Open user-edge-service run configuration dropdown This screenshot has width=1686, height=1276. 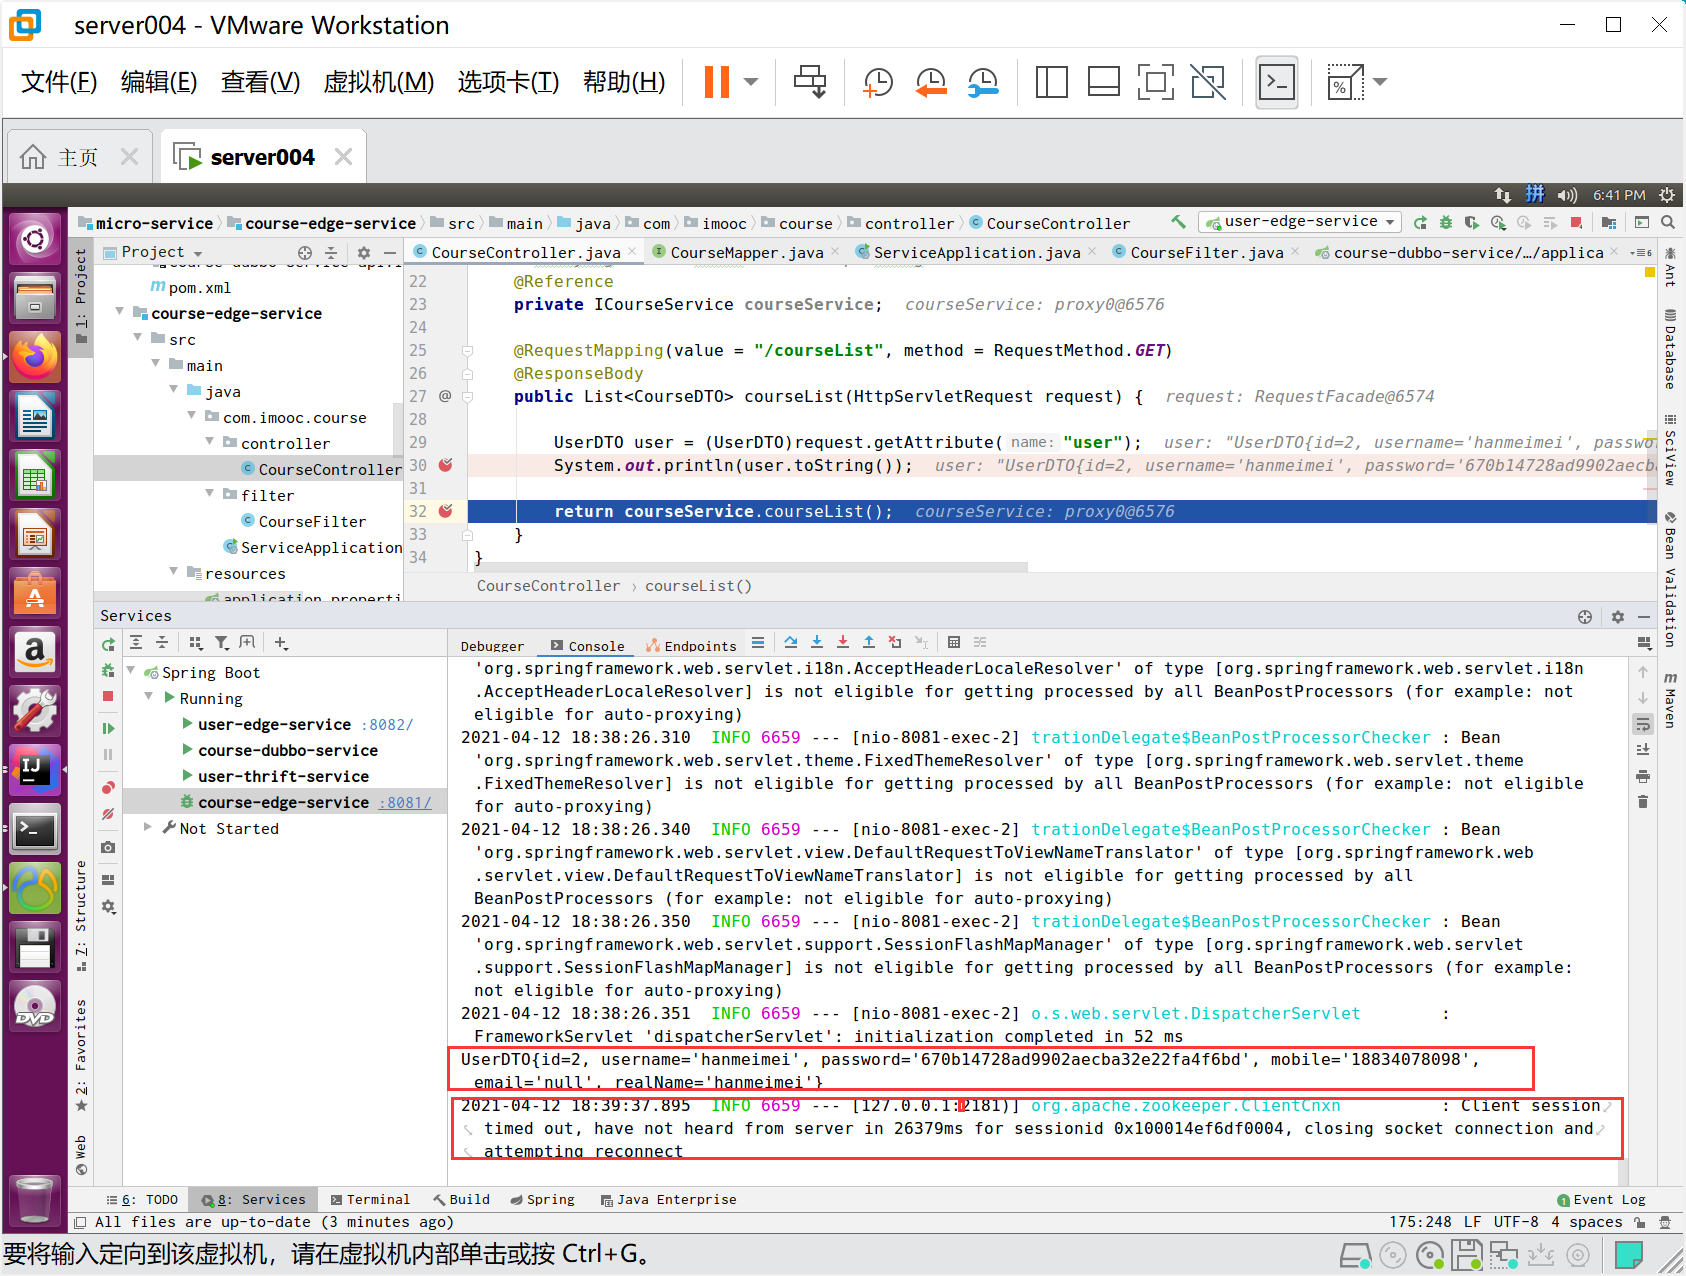[x=1301, y=222]
